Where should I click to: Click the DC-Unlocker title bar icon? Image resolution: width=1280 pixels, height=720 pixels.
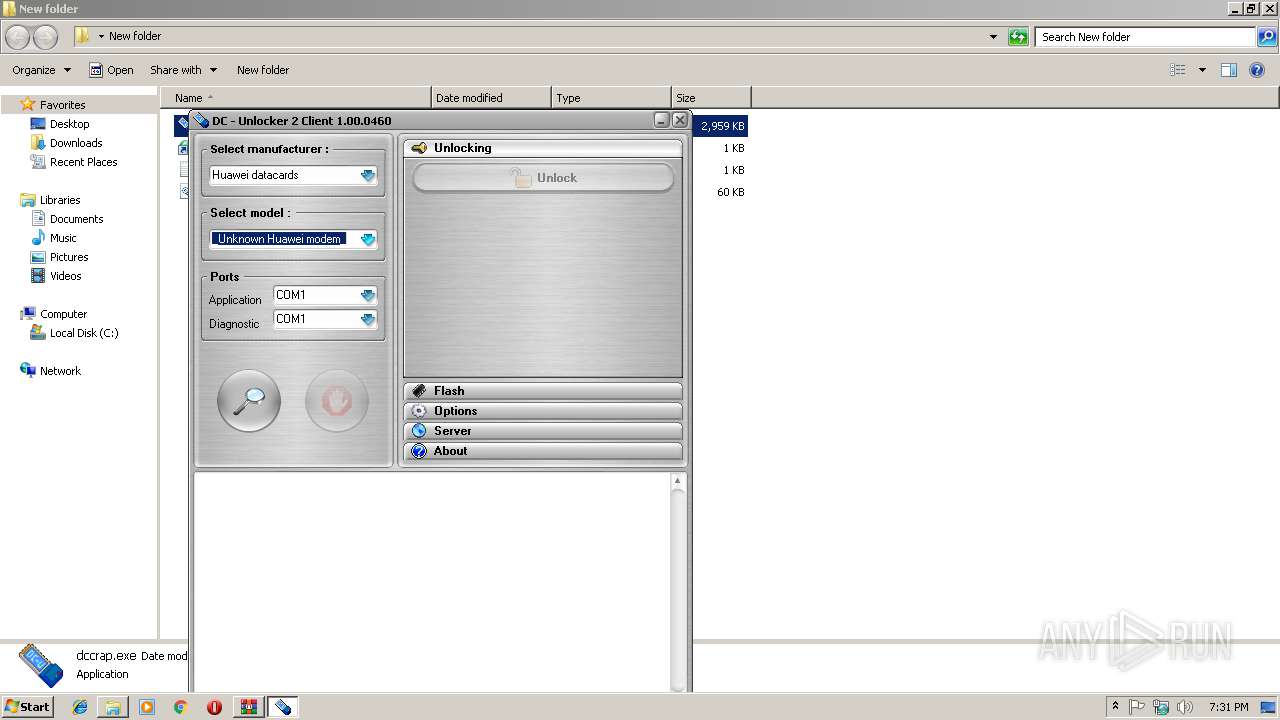(x=201, y=120)
